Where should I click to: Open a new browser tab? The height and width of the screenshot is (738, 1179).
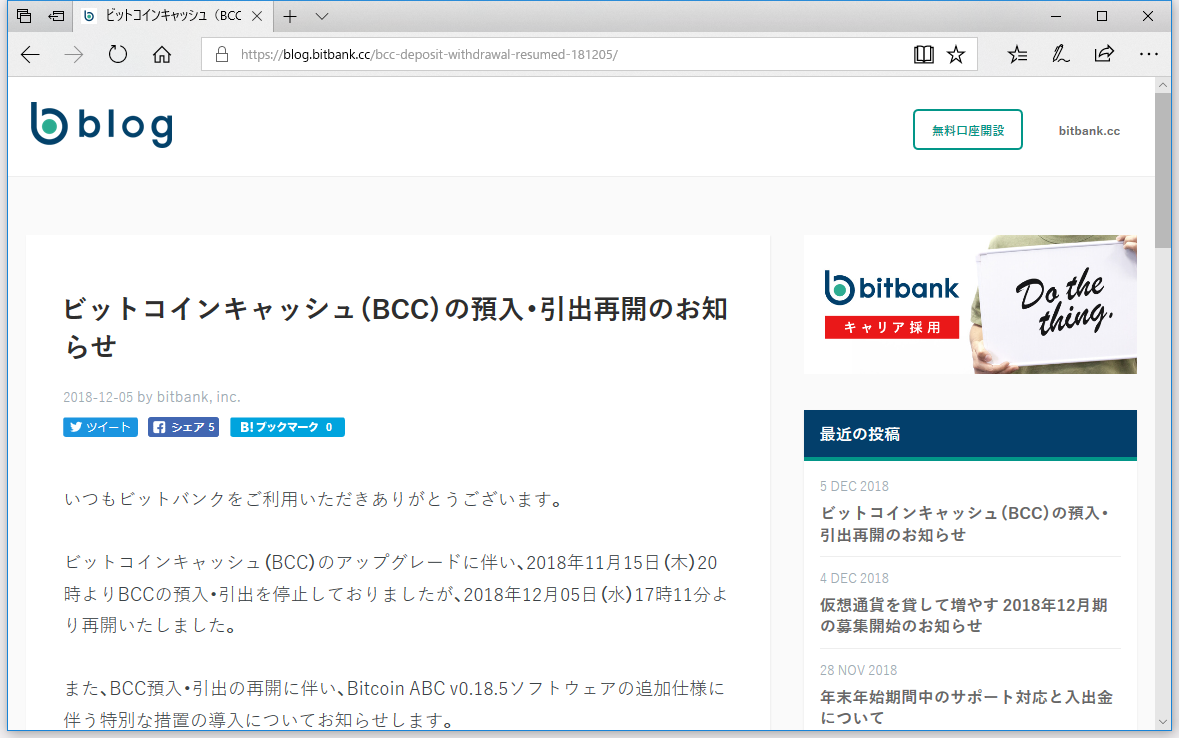(x=290, y=16)
